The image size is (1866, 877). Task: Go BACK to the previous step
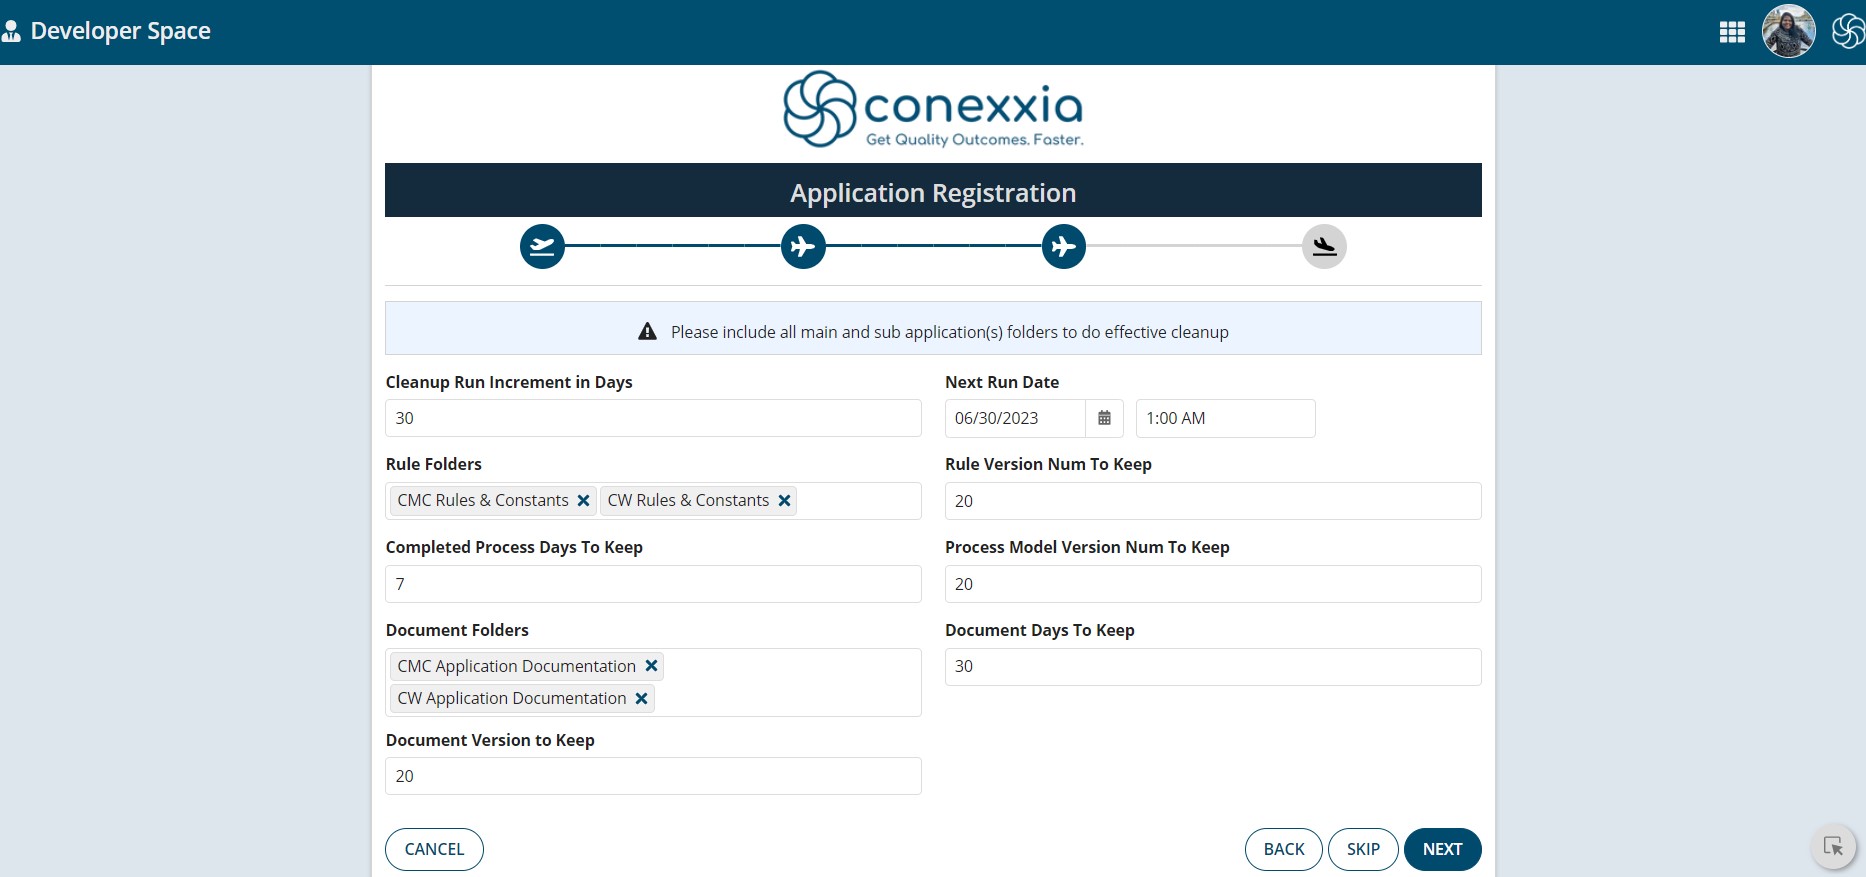(x=1284, y=849)
